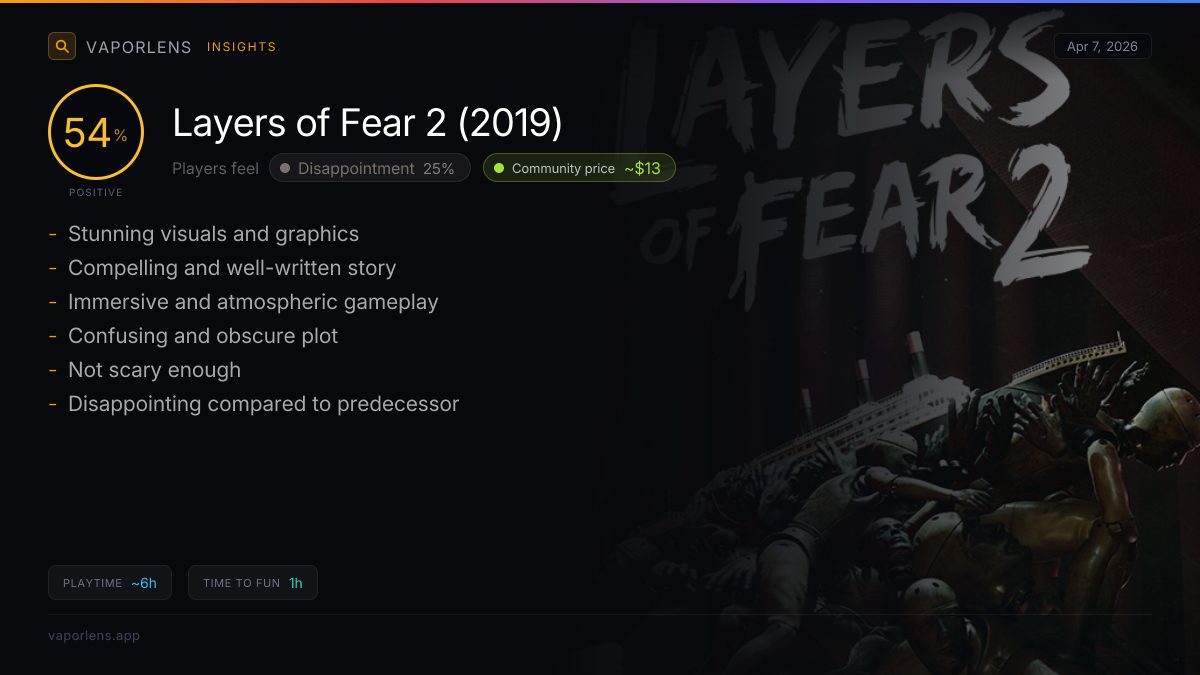Click the Community price ~$13 pill
Screen dimensions: 1200x675
click(x=579, y=168)
